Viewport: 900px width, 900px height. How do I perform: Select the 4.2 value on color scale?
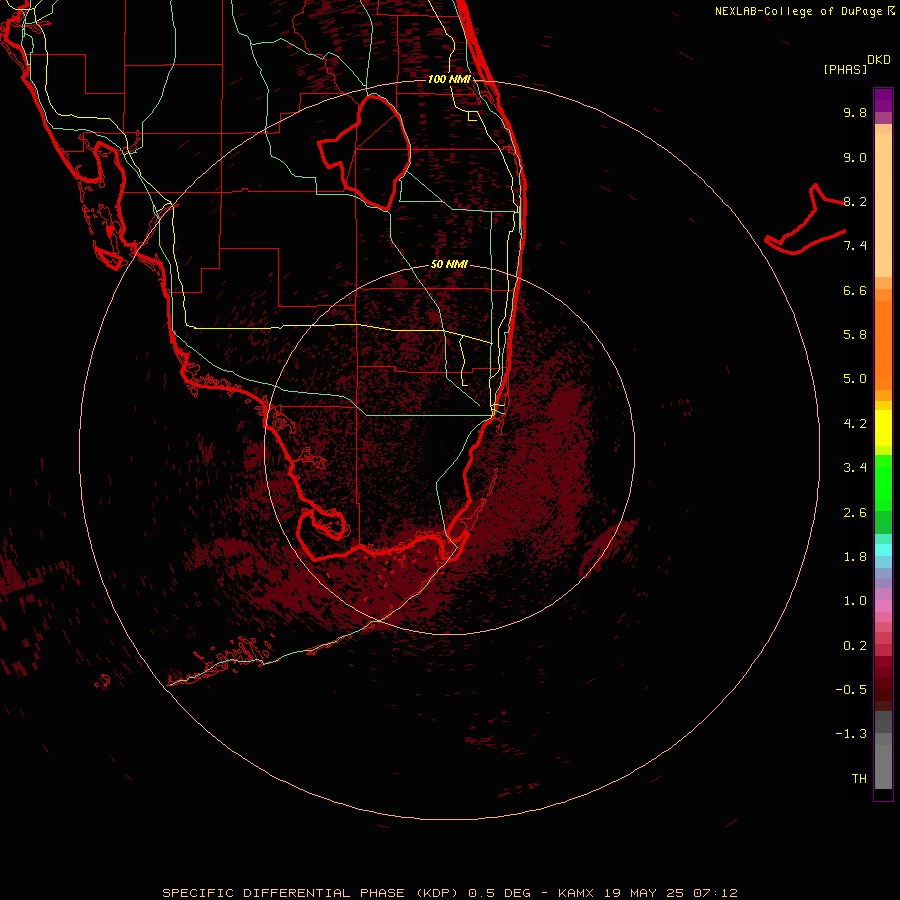tap(855, 424)
